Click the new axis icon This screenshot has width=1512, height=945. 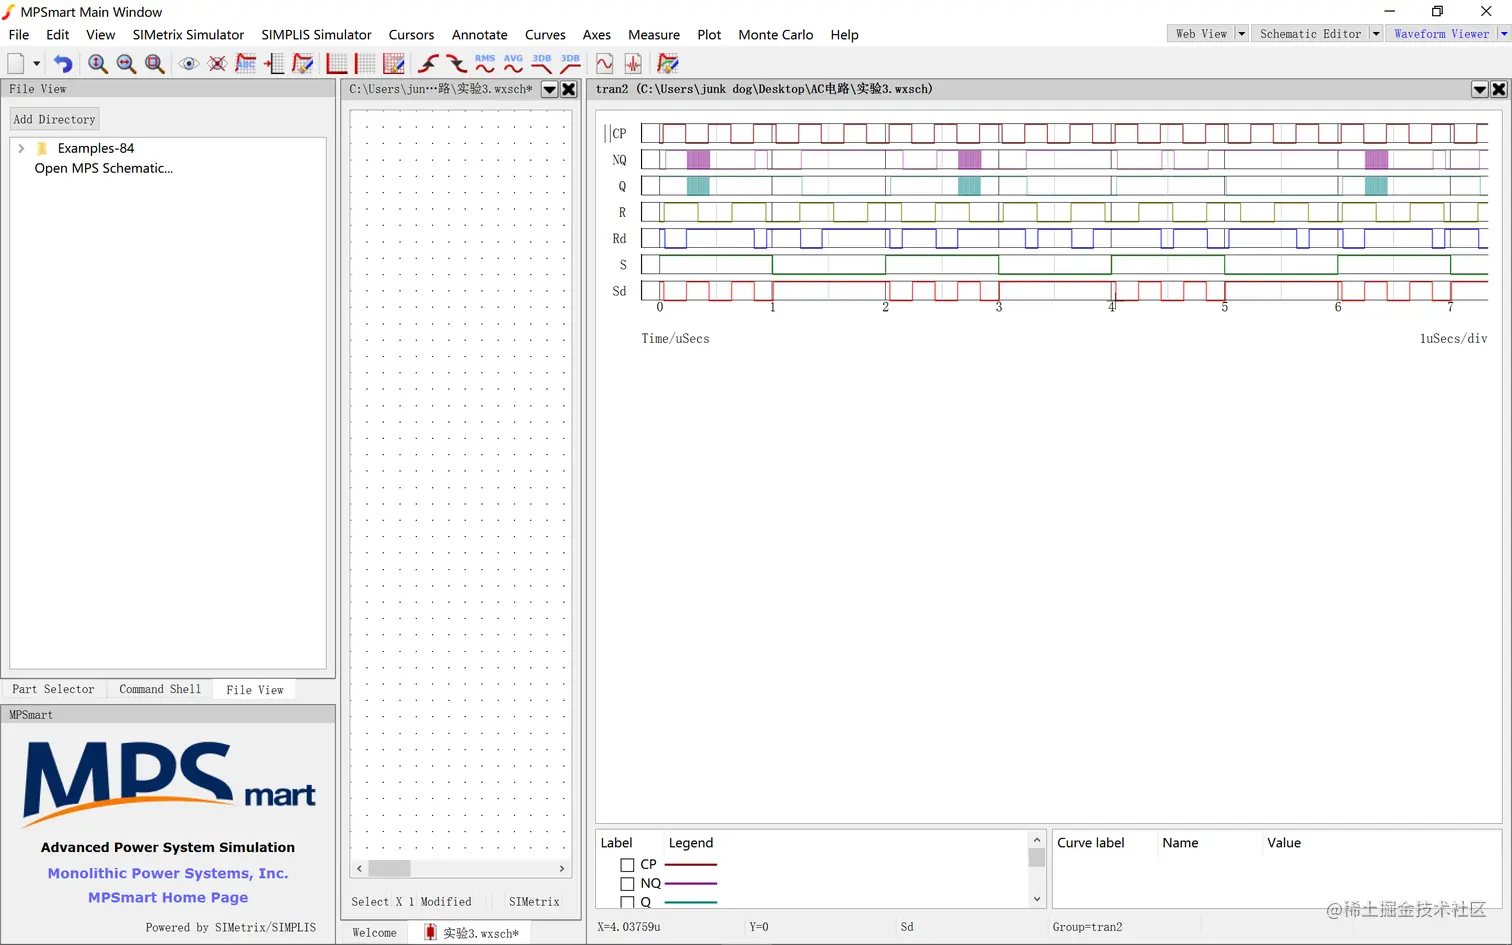[x=366, y=64]
